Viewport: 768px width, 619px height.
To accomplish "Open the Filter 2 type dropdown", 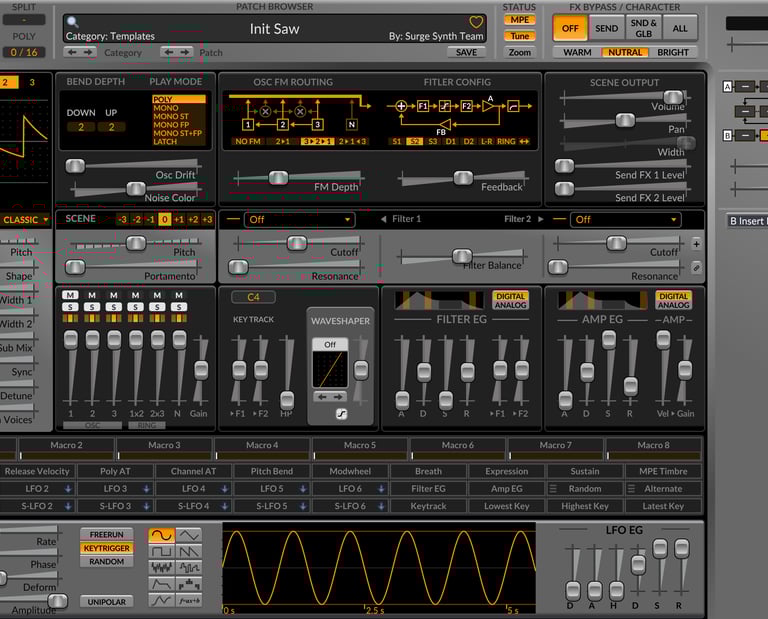I will [x=625, y=219].
